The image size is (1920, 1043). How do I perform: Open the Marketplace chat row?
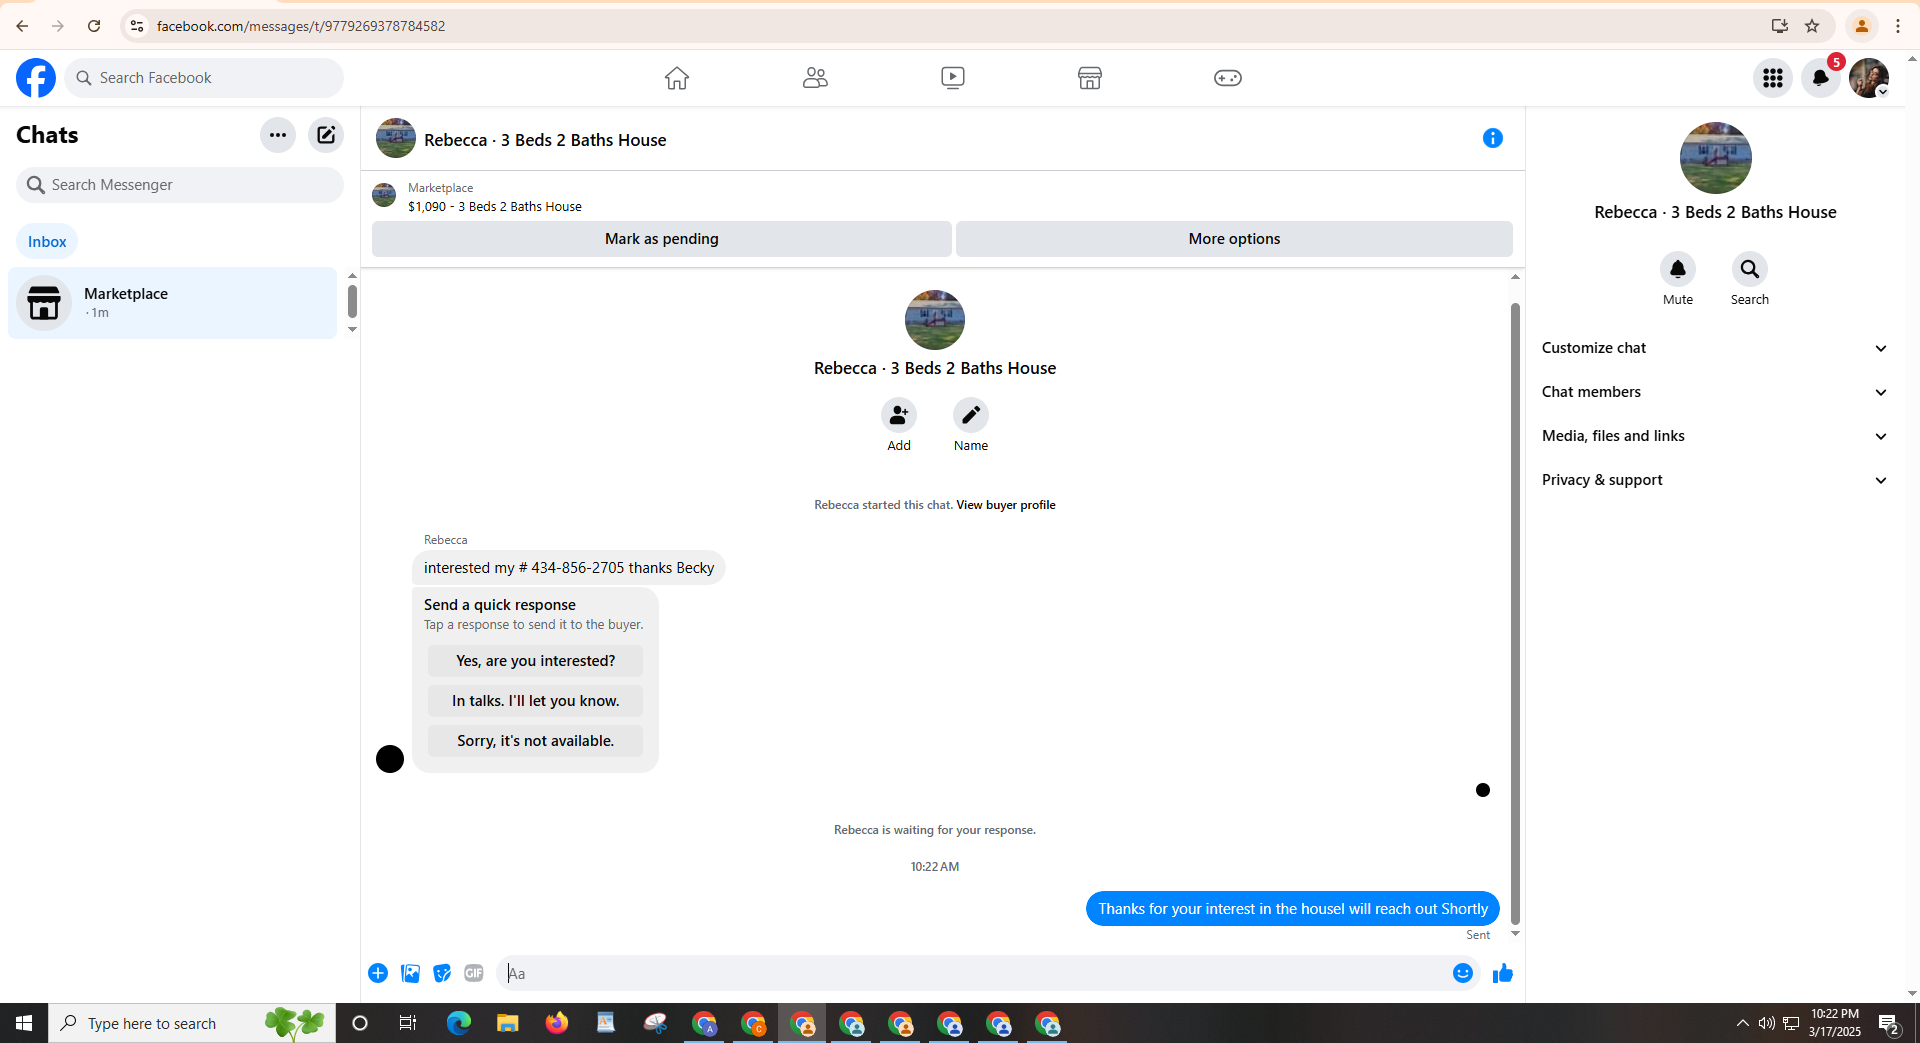click(173, 303)
